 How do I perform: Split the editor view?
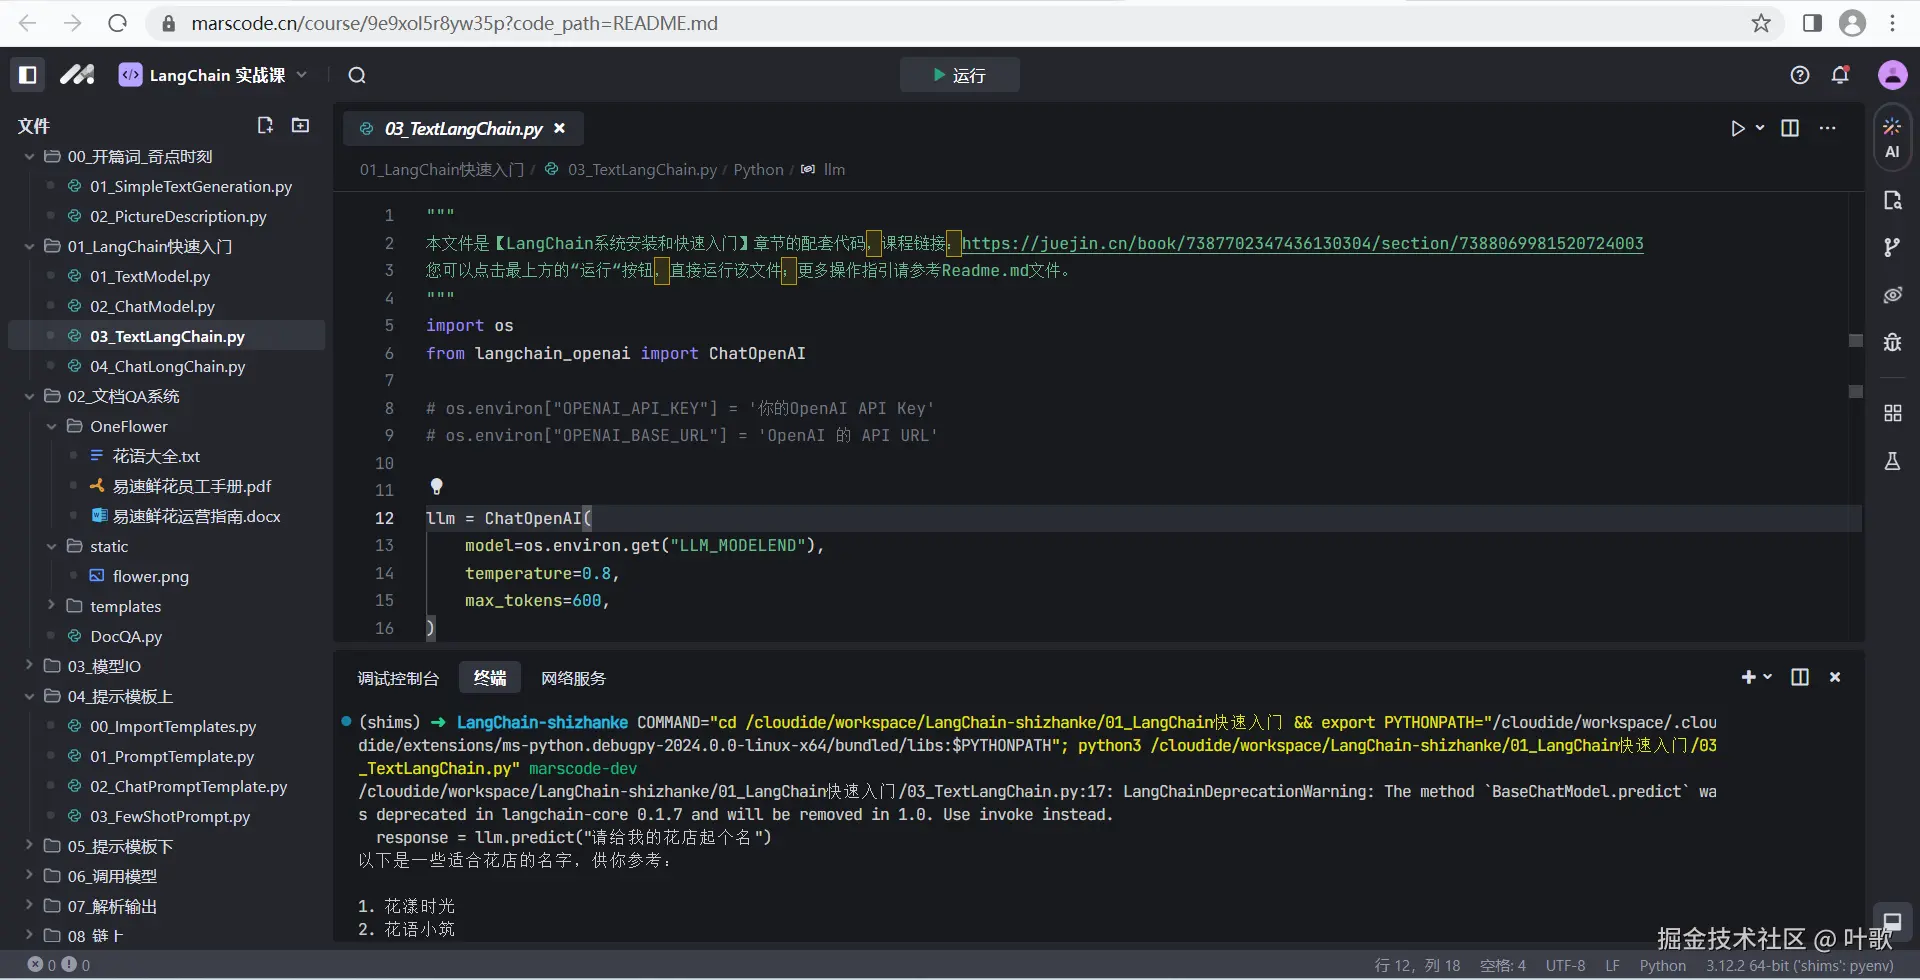(x=1790, y=128)
